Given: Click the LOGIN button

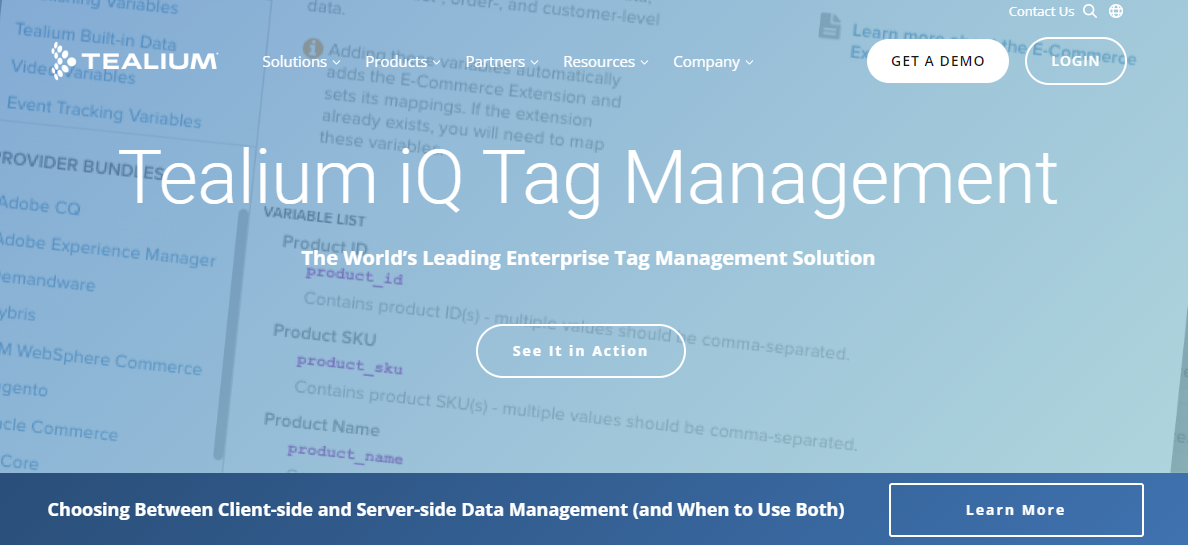Looking at the screenshot, I should point(1075,61).
